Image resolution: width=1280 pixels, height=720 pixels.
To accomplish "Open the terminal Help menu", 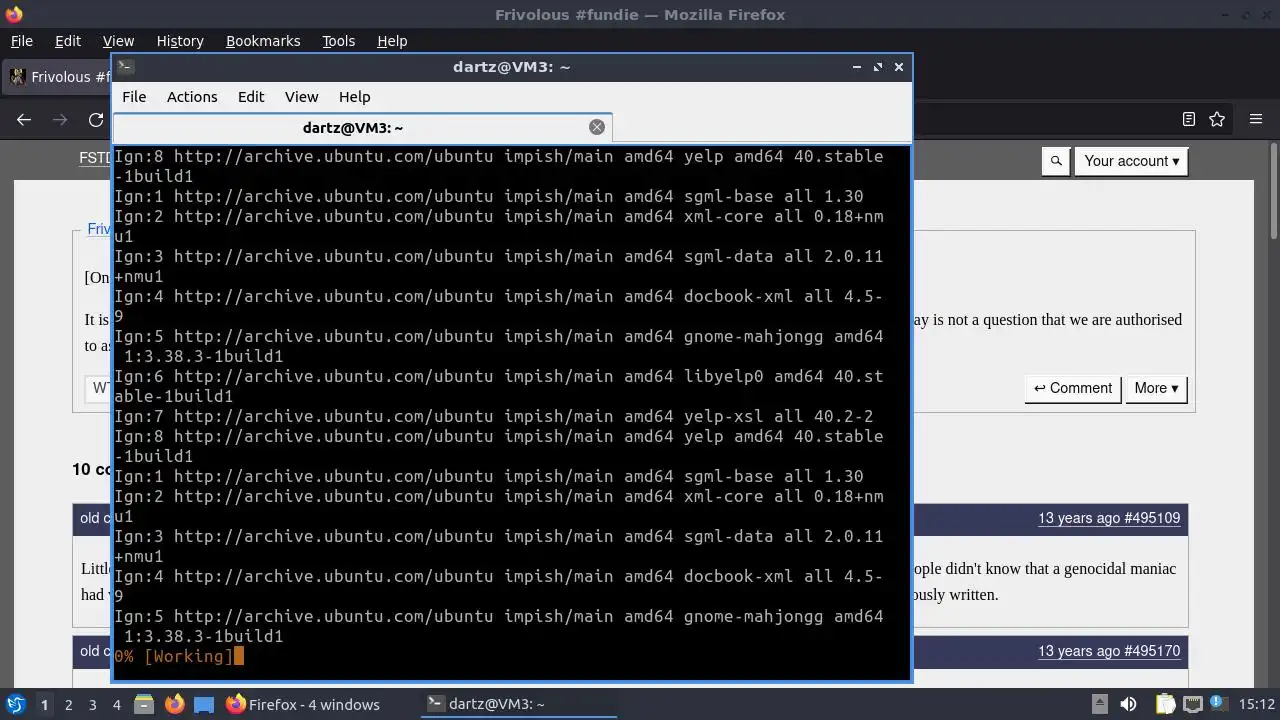I will 354,97.
